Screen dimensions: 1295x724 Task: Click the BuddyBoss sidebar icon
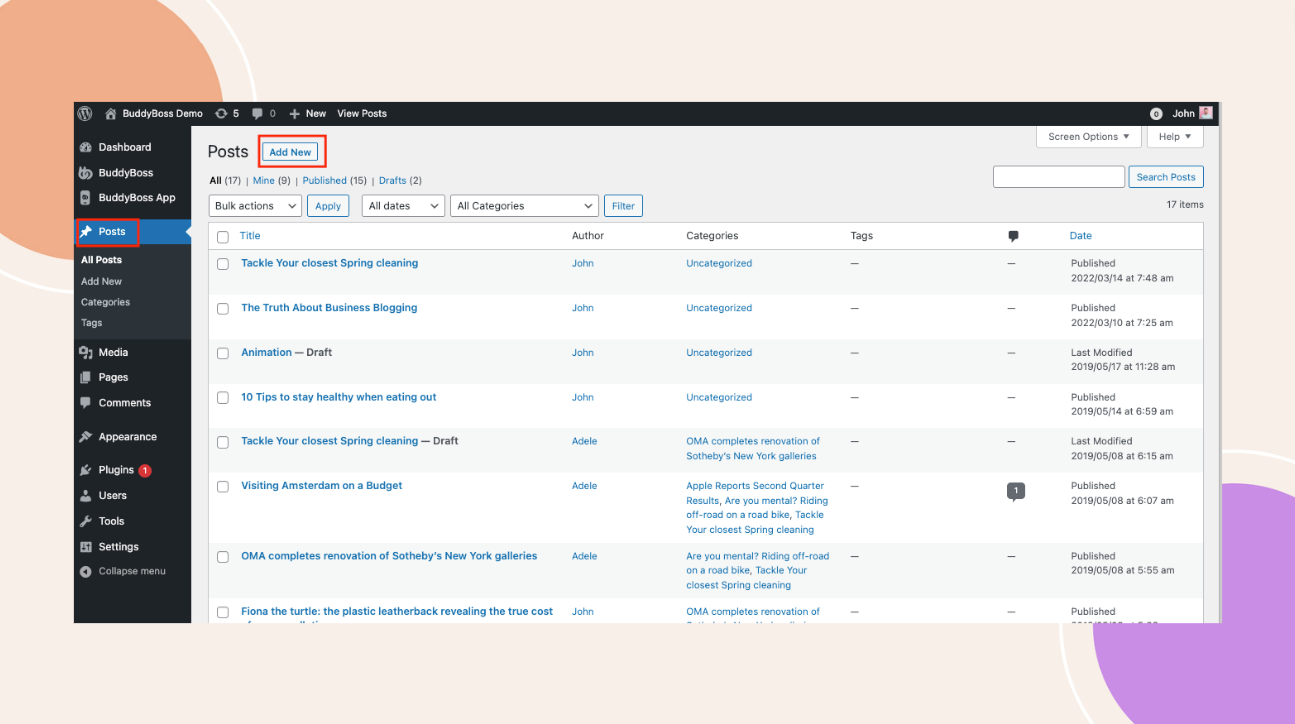pyautogui.click(x=86, y=173)
